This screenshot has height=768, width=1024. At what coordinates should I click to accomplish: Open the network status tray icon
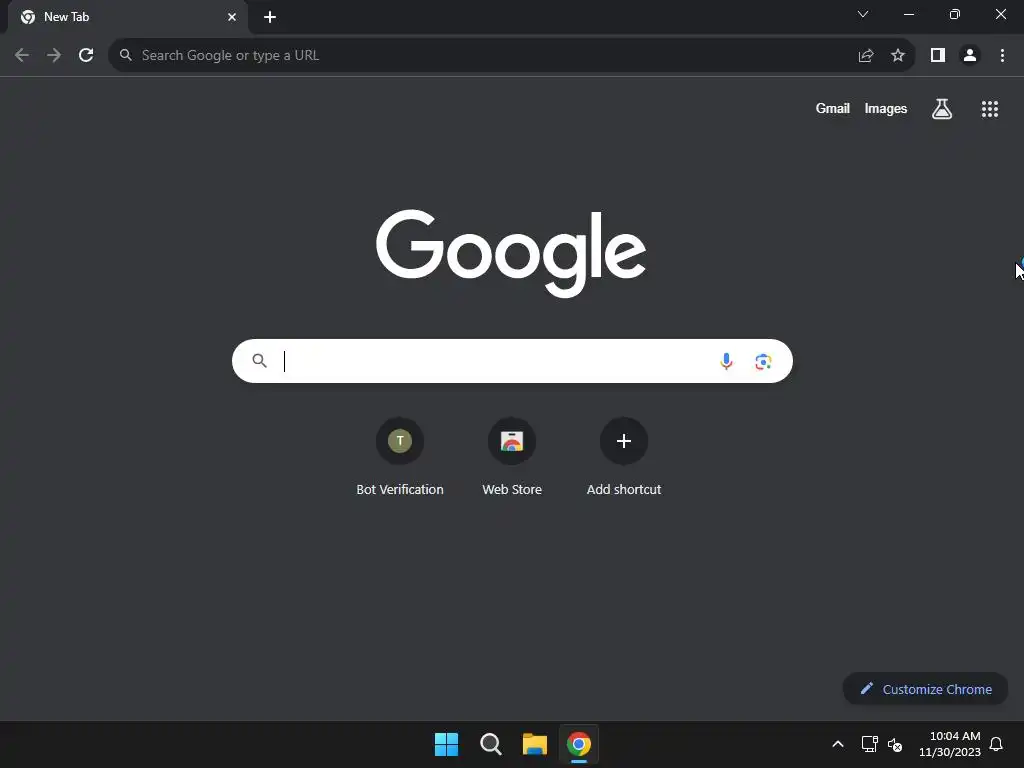[869, 744]
